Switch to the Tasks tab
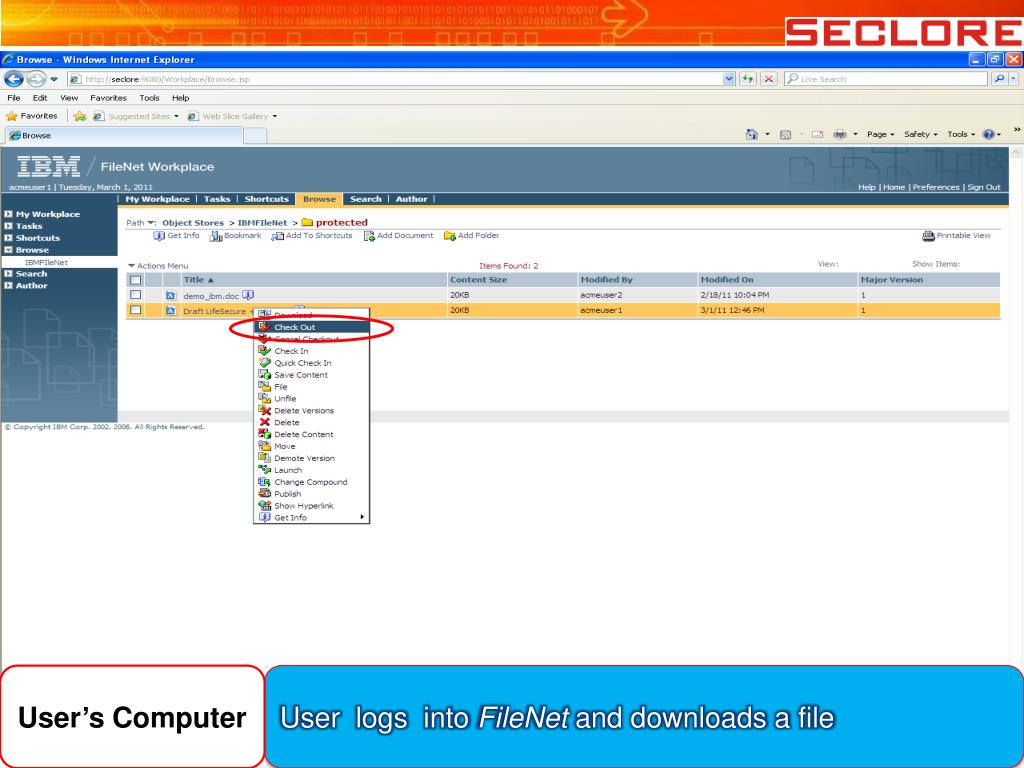Screen dimensions: 1024x768 (217, 199)
